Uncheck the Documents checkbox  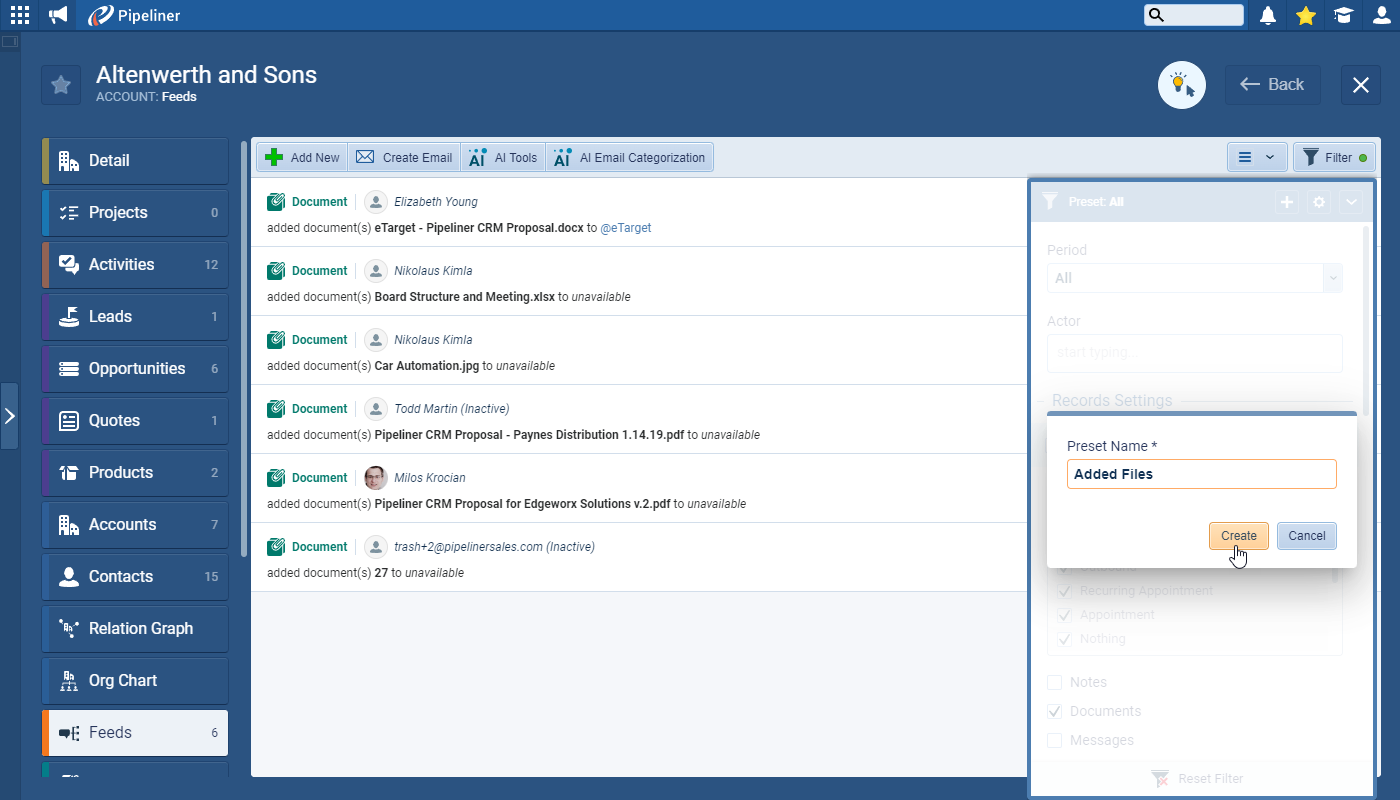click(x=1055, y=712)
